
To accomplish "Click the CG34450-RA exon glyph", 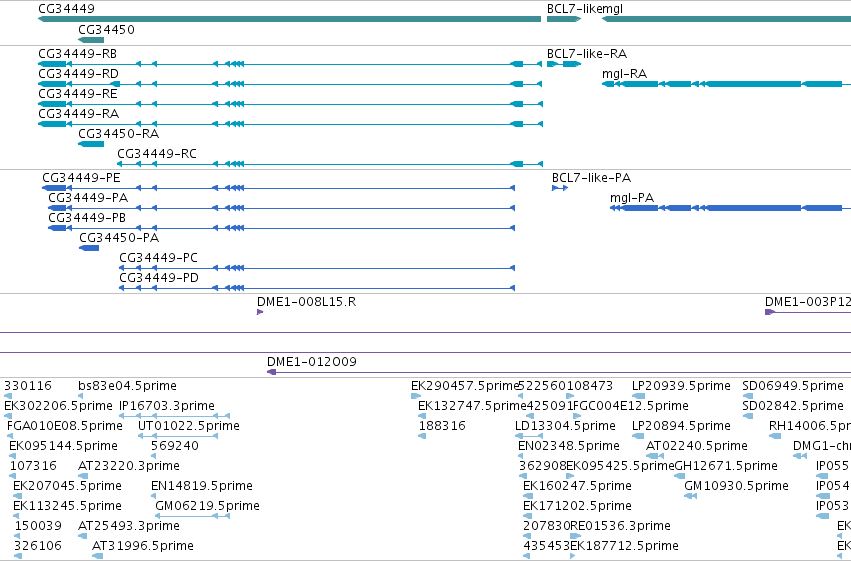I will click(x=91, y=144).
